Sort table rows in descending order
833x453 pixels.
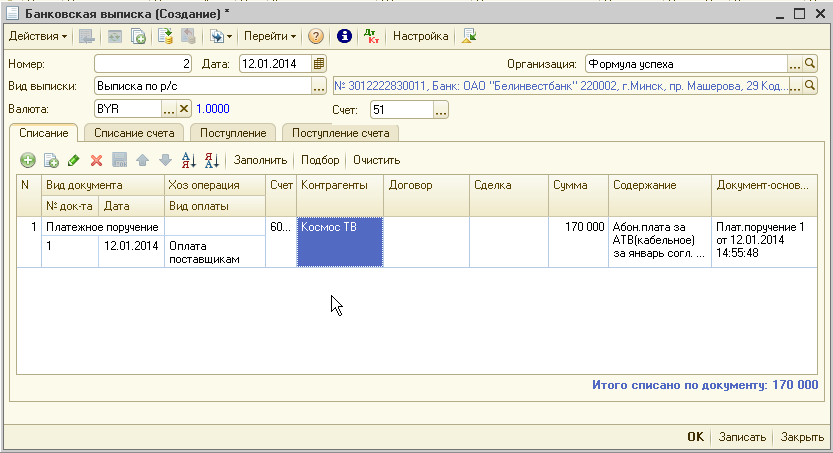[x=211, y=160]
